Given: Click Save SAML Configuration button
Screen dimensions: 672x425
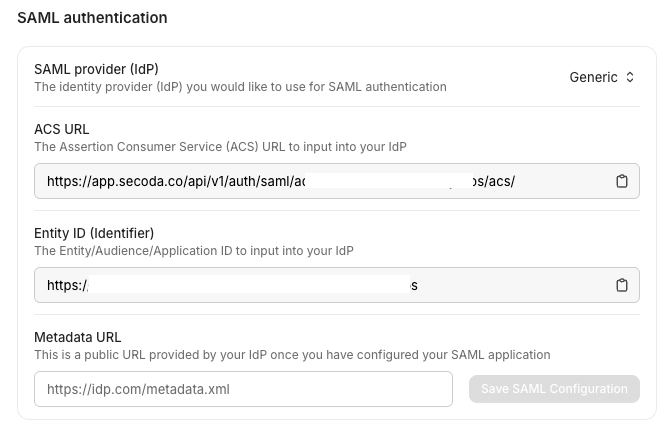Looking at the screenshot, I should [554, 389].
